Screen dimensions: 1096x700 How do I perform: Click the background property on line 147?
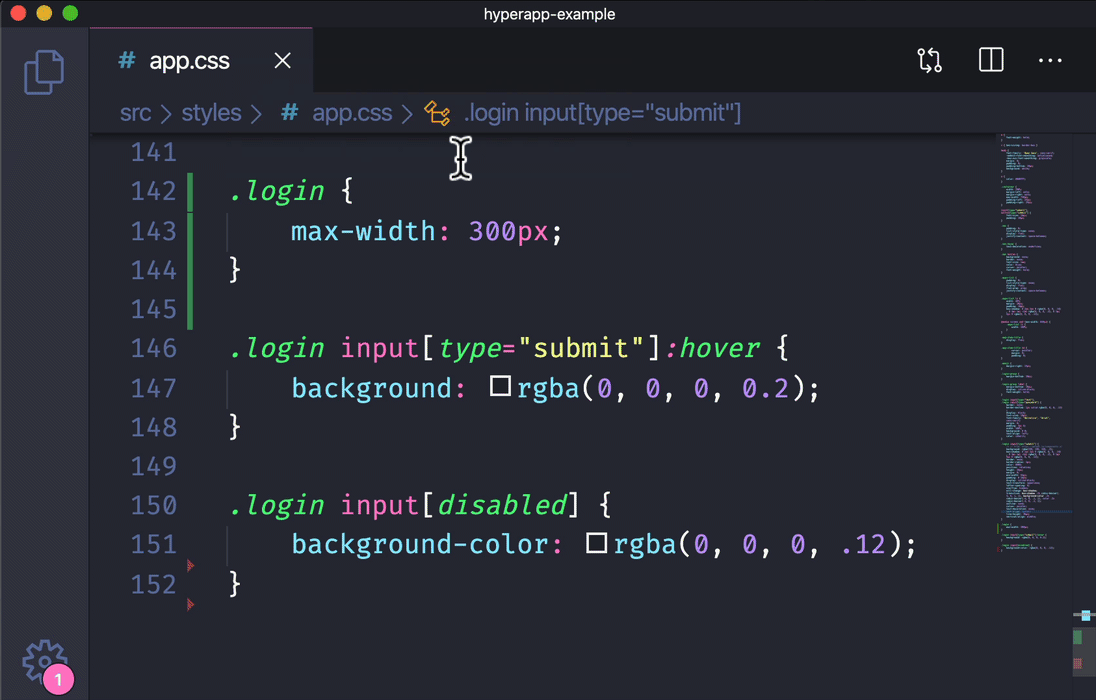(371, 387)
